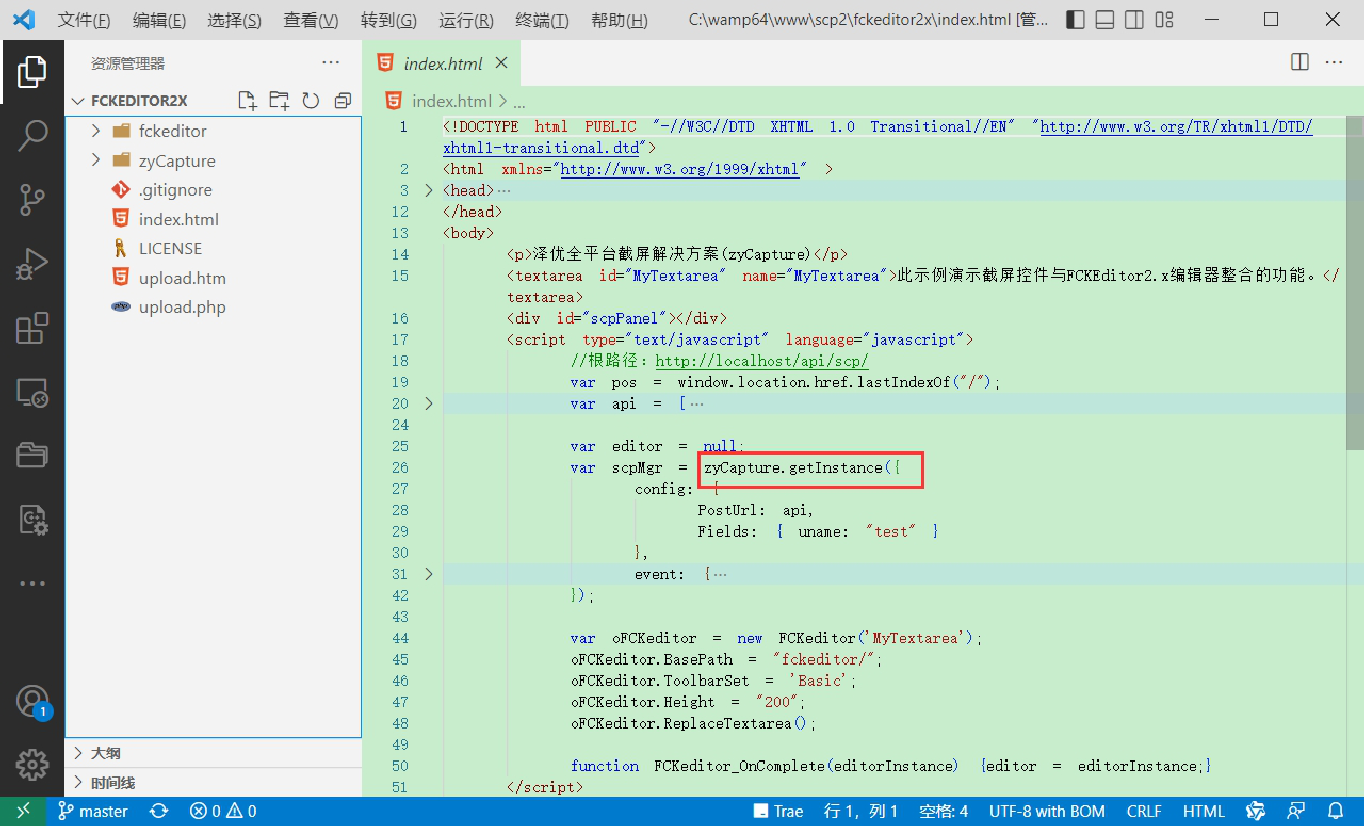Collapse all folders in explorer
Screen dimensions: 1364x826
pos(343,100)
